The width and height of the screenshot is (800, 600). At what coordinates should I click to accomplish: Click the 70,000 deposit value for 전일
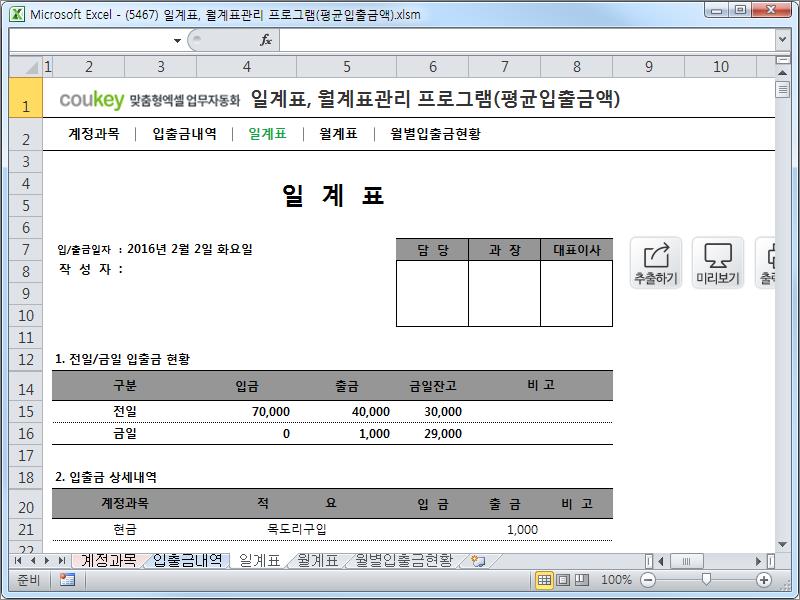tap(270, 411)
